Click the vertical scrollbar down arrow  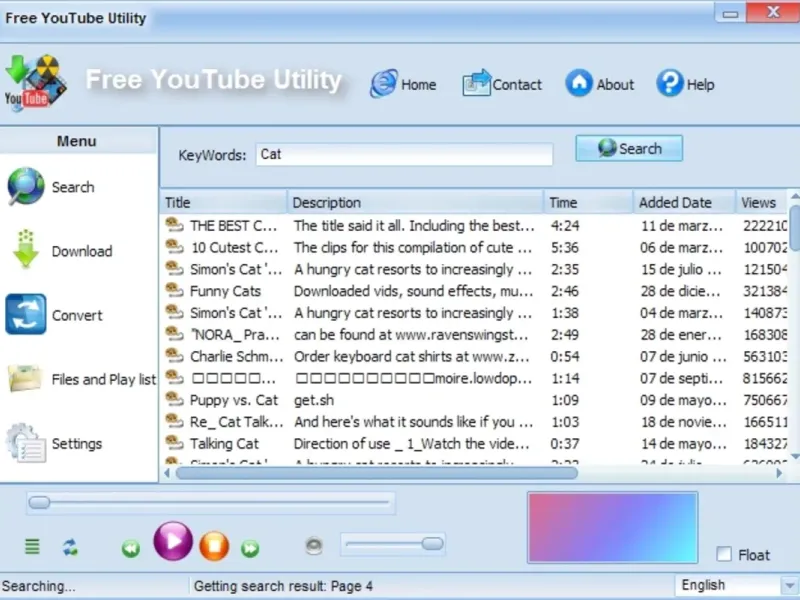point(794,457)
